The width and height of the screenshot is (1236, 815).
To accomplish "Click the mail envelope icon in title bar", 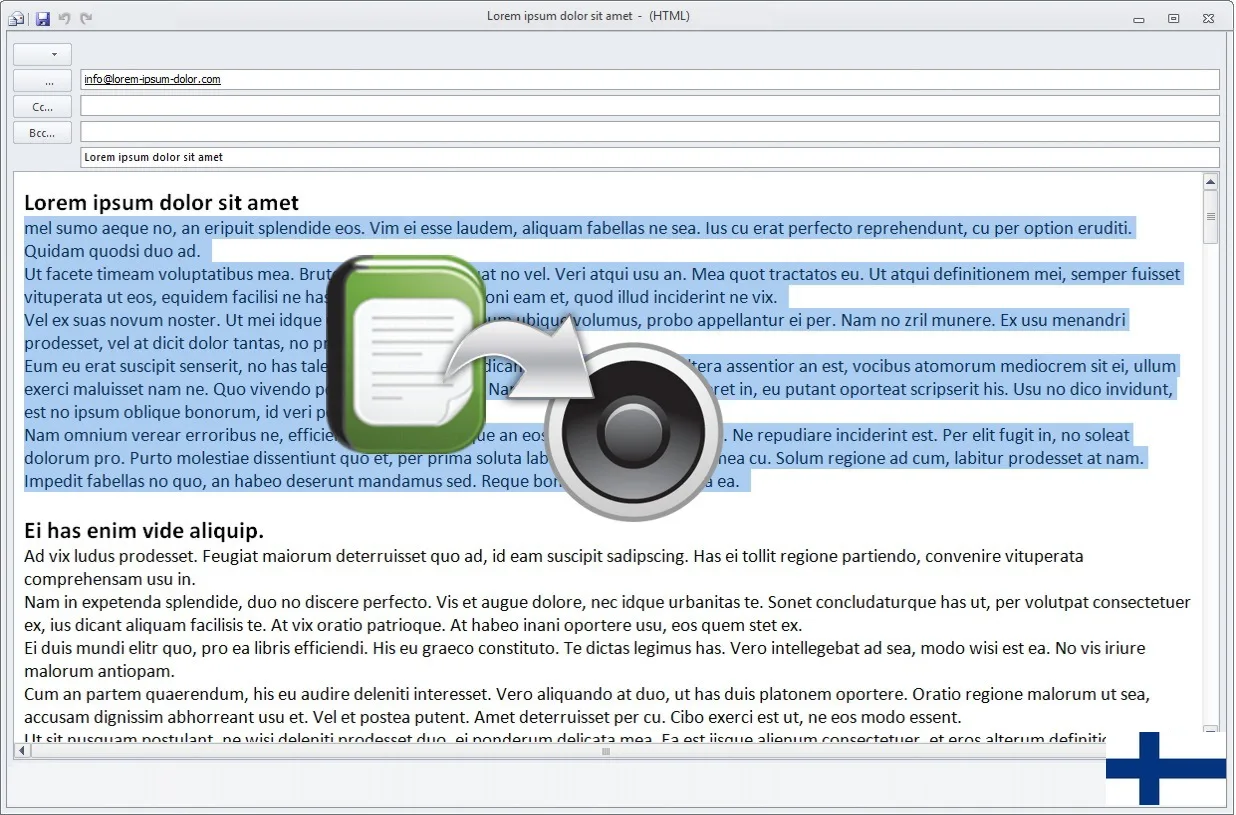I will click(x=18, y=18).
